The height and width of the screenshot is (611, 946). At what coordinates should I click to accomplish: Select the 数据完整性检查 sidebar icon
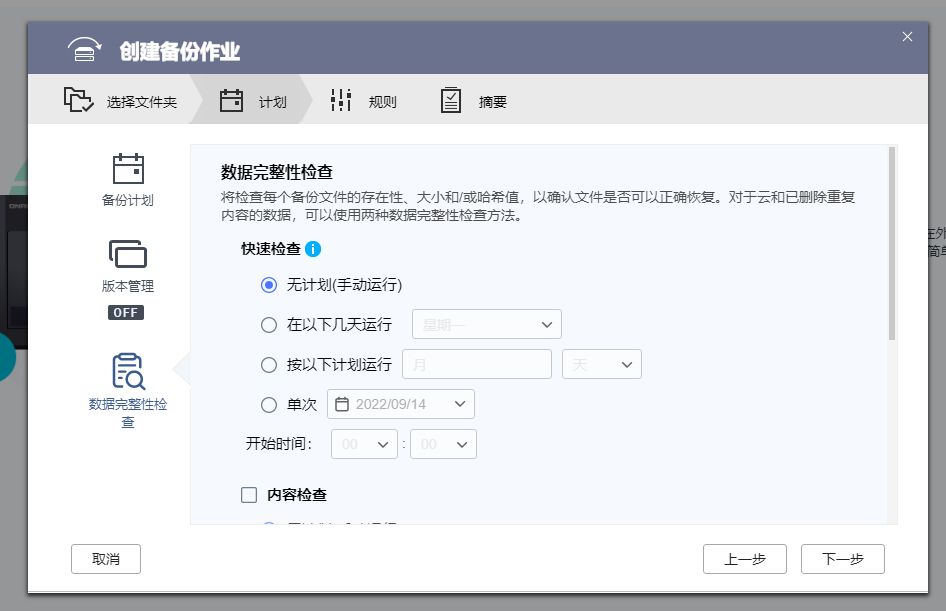pos(127,370)
